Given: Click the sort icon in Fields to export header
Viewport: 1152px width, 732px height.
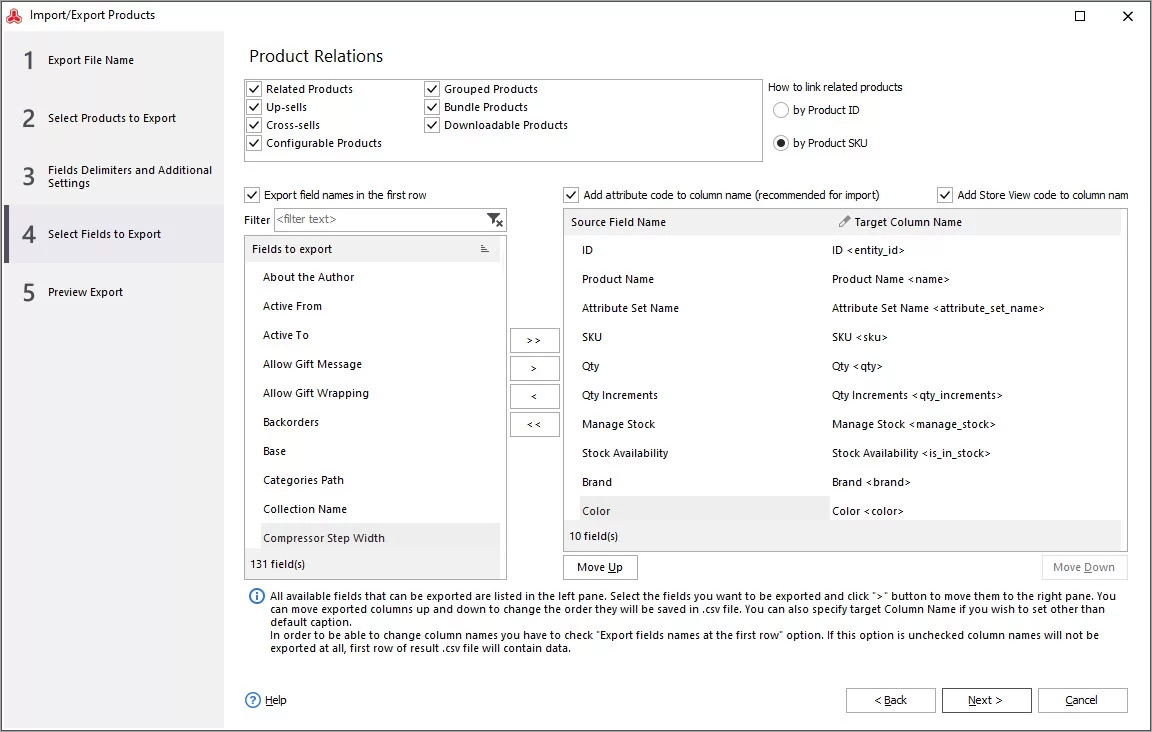Looking at the screenshot, I should point(484,249).
